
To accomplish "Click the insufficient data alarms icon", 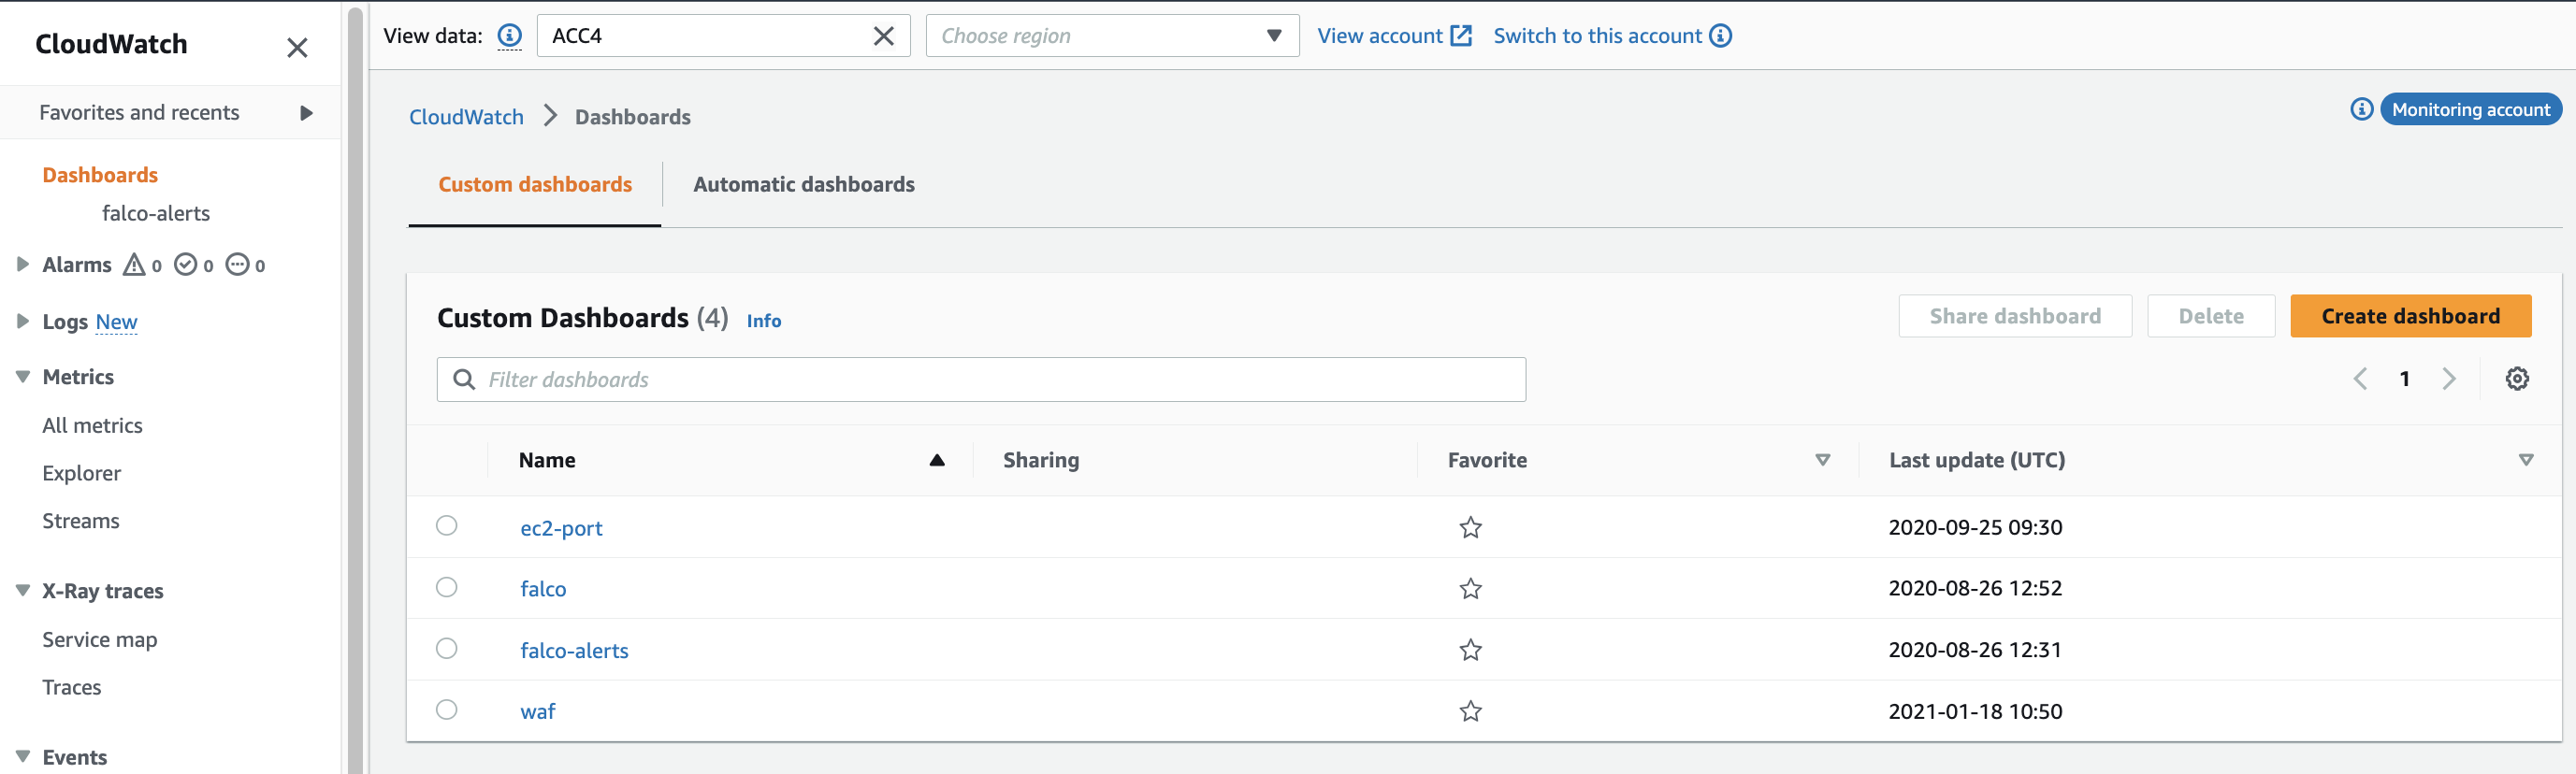I will pyautogui.click(x=237, y=264).
